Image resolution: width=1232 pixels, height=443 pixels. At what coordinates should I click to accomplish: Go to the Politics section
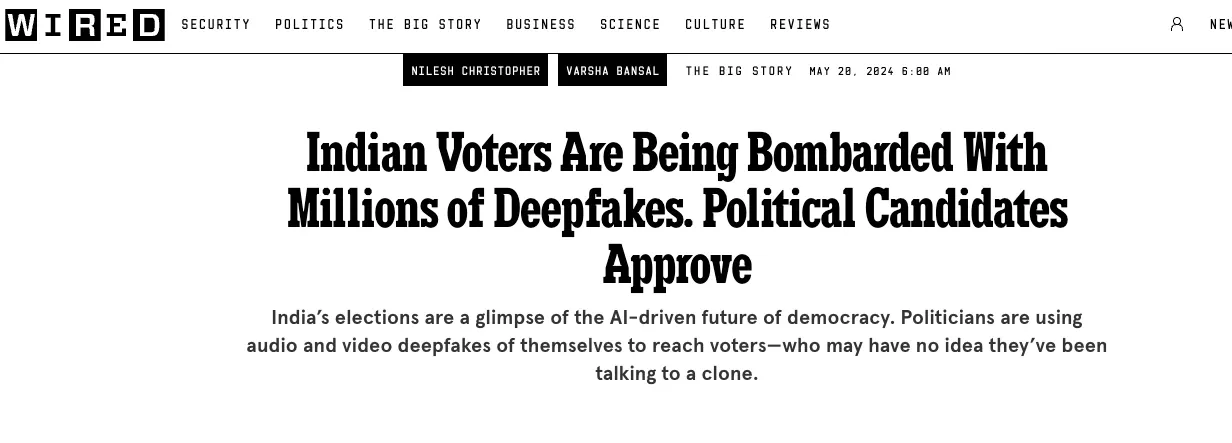310,24
